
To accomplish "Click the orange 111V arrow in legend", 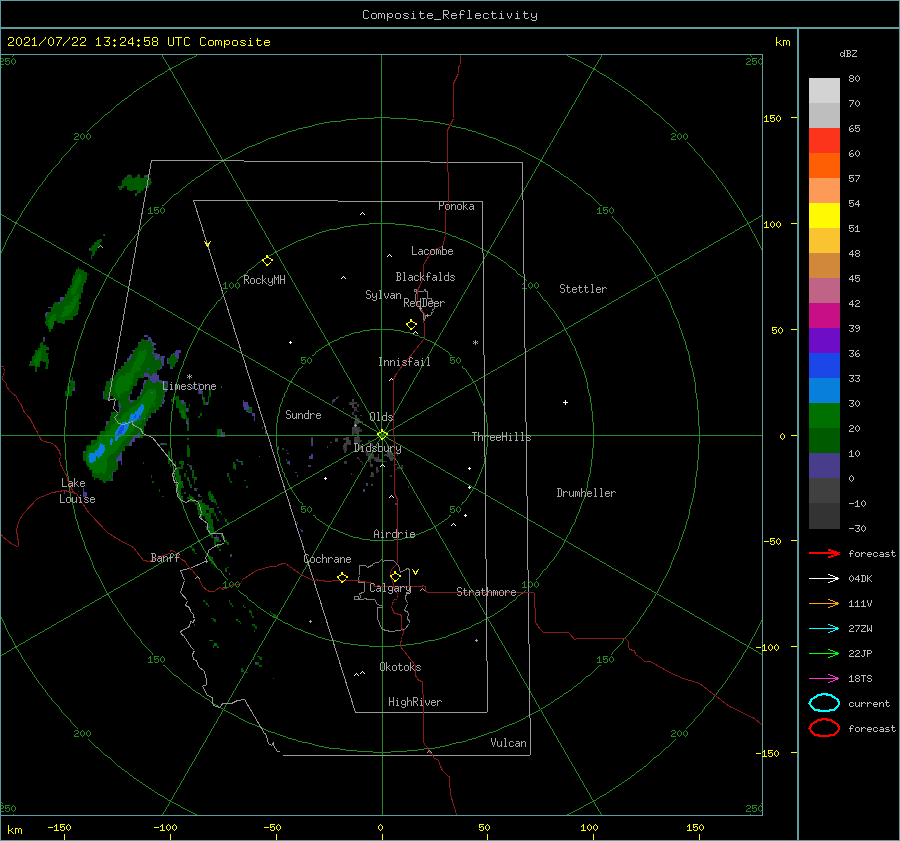I will [824, 603].
